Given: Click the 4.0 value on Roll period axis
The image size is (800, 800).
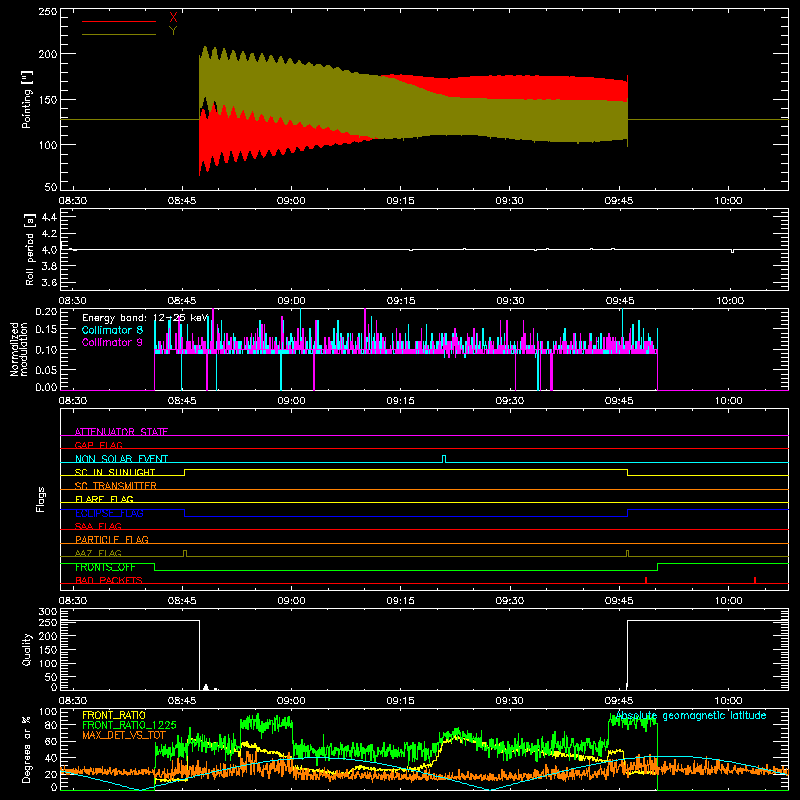Looking at the screenshot, I should pyautogui.click(x=49, y=249).
